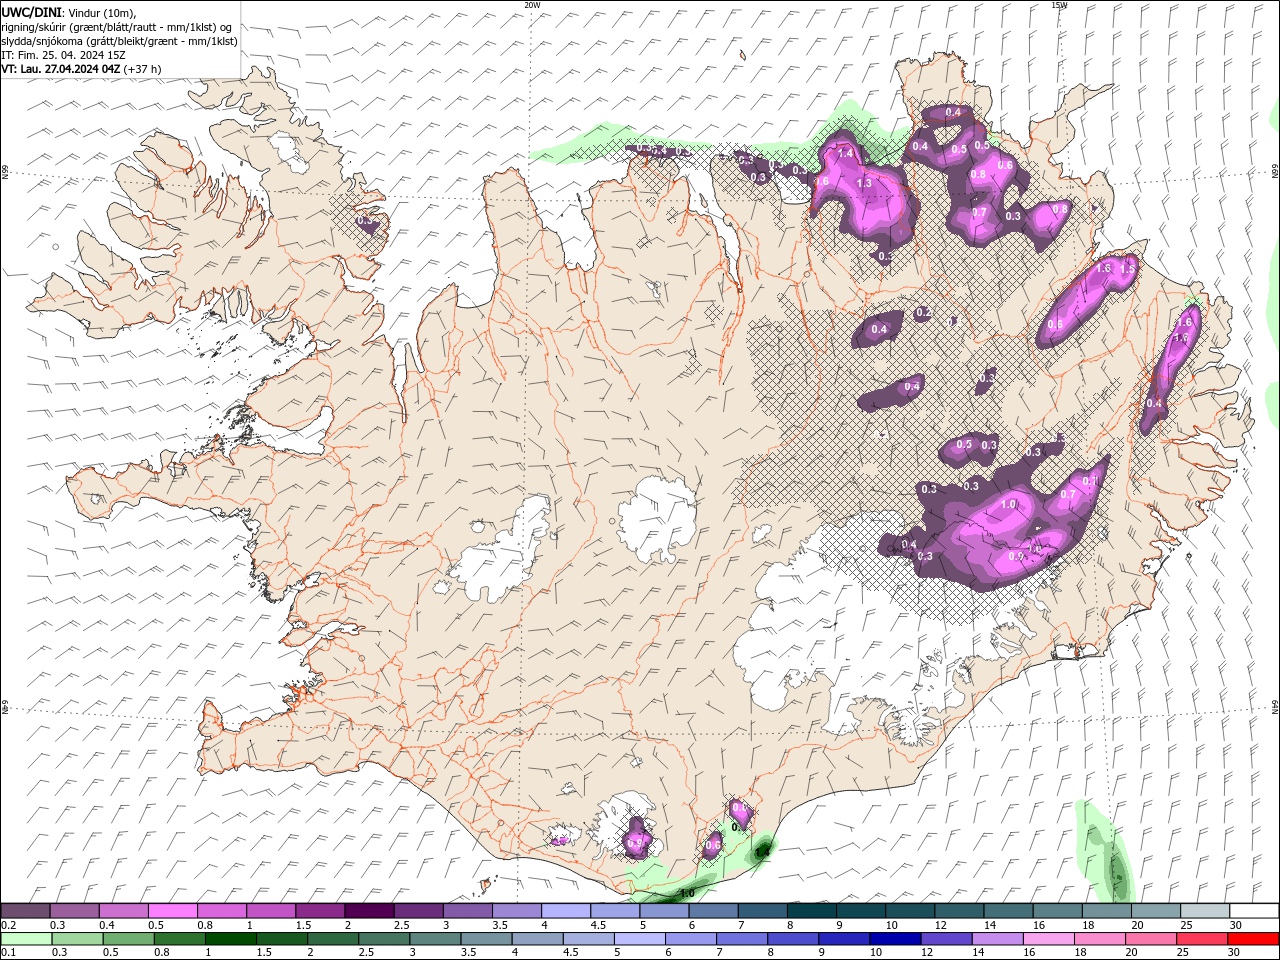The width and height of the screenshot is (1280, 960).
Task: Select the snow legend swatch labeled 4
Action: pyautogui.click(x=564, y=910)
